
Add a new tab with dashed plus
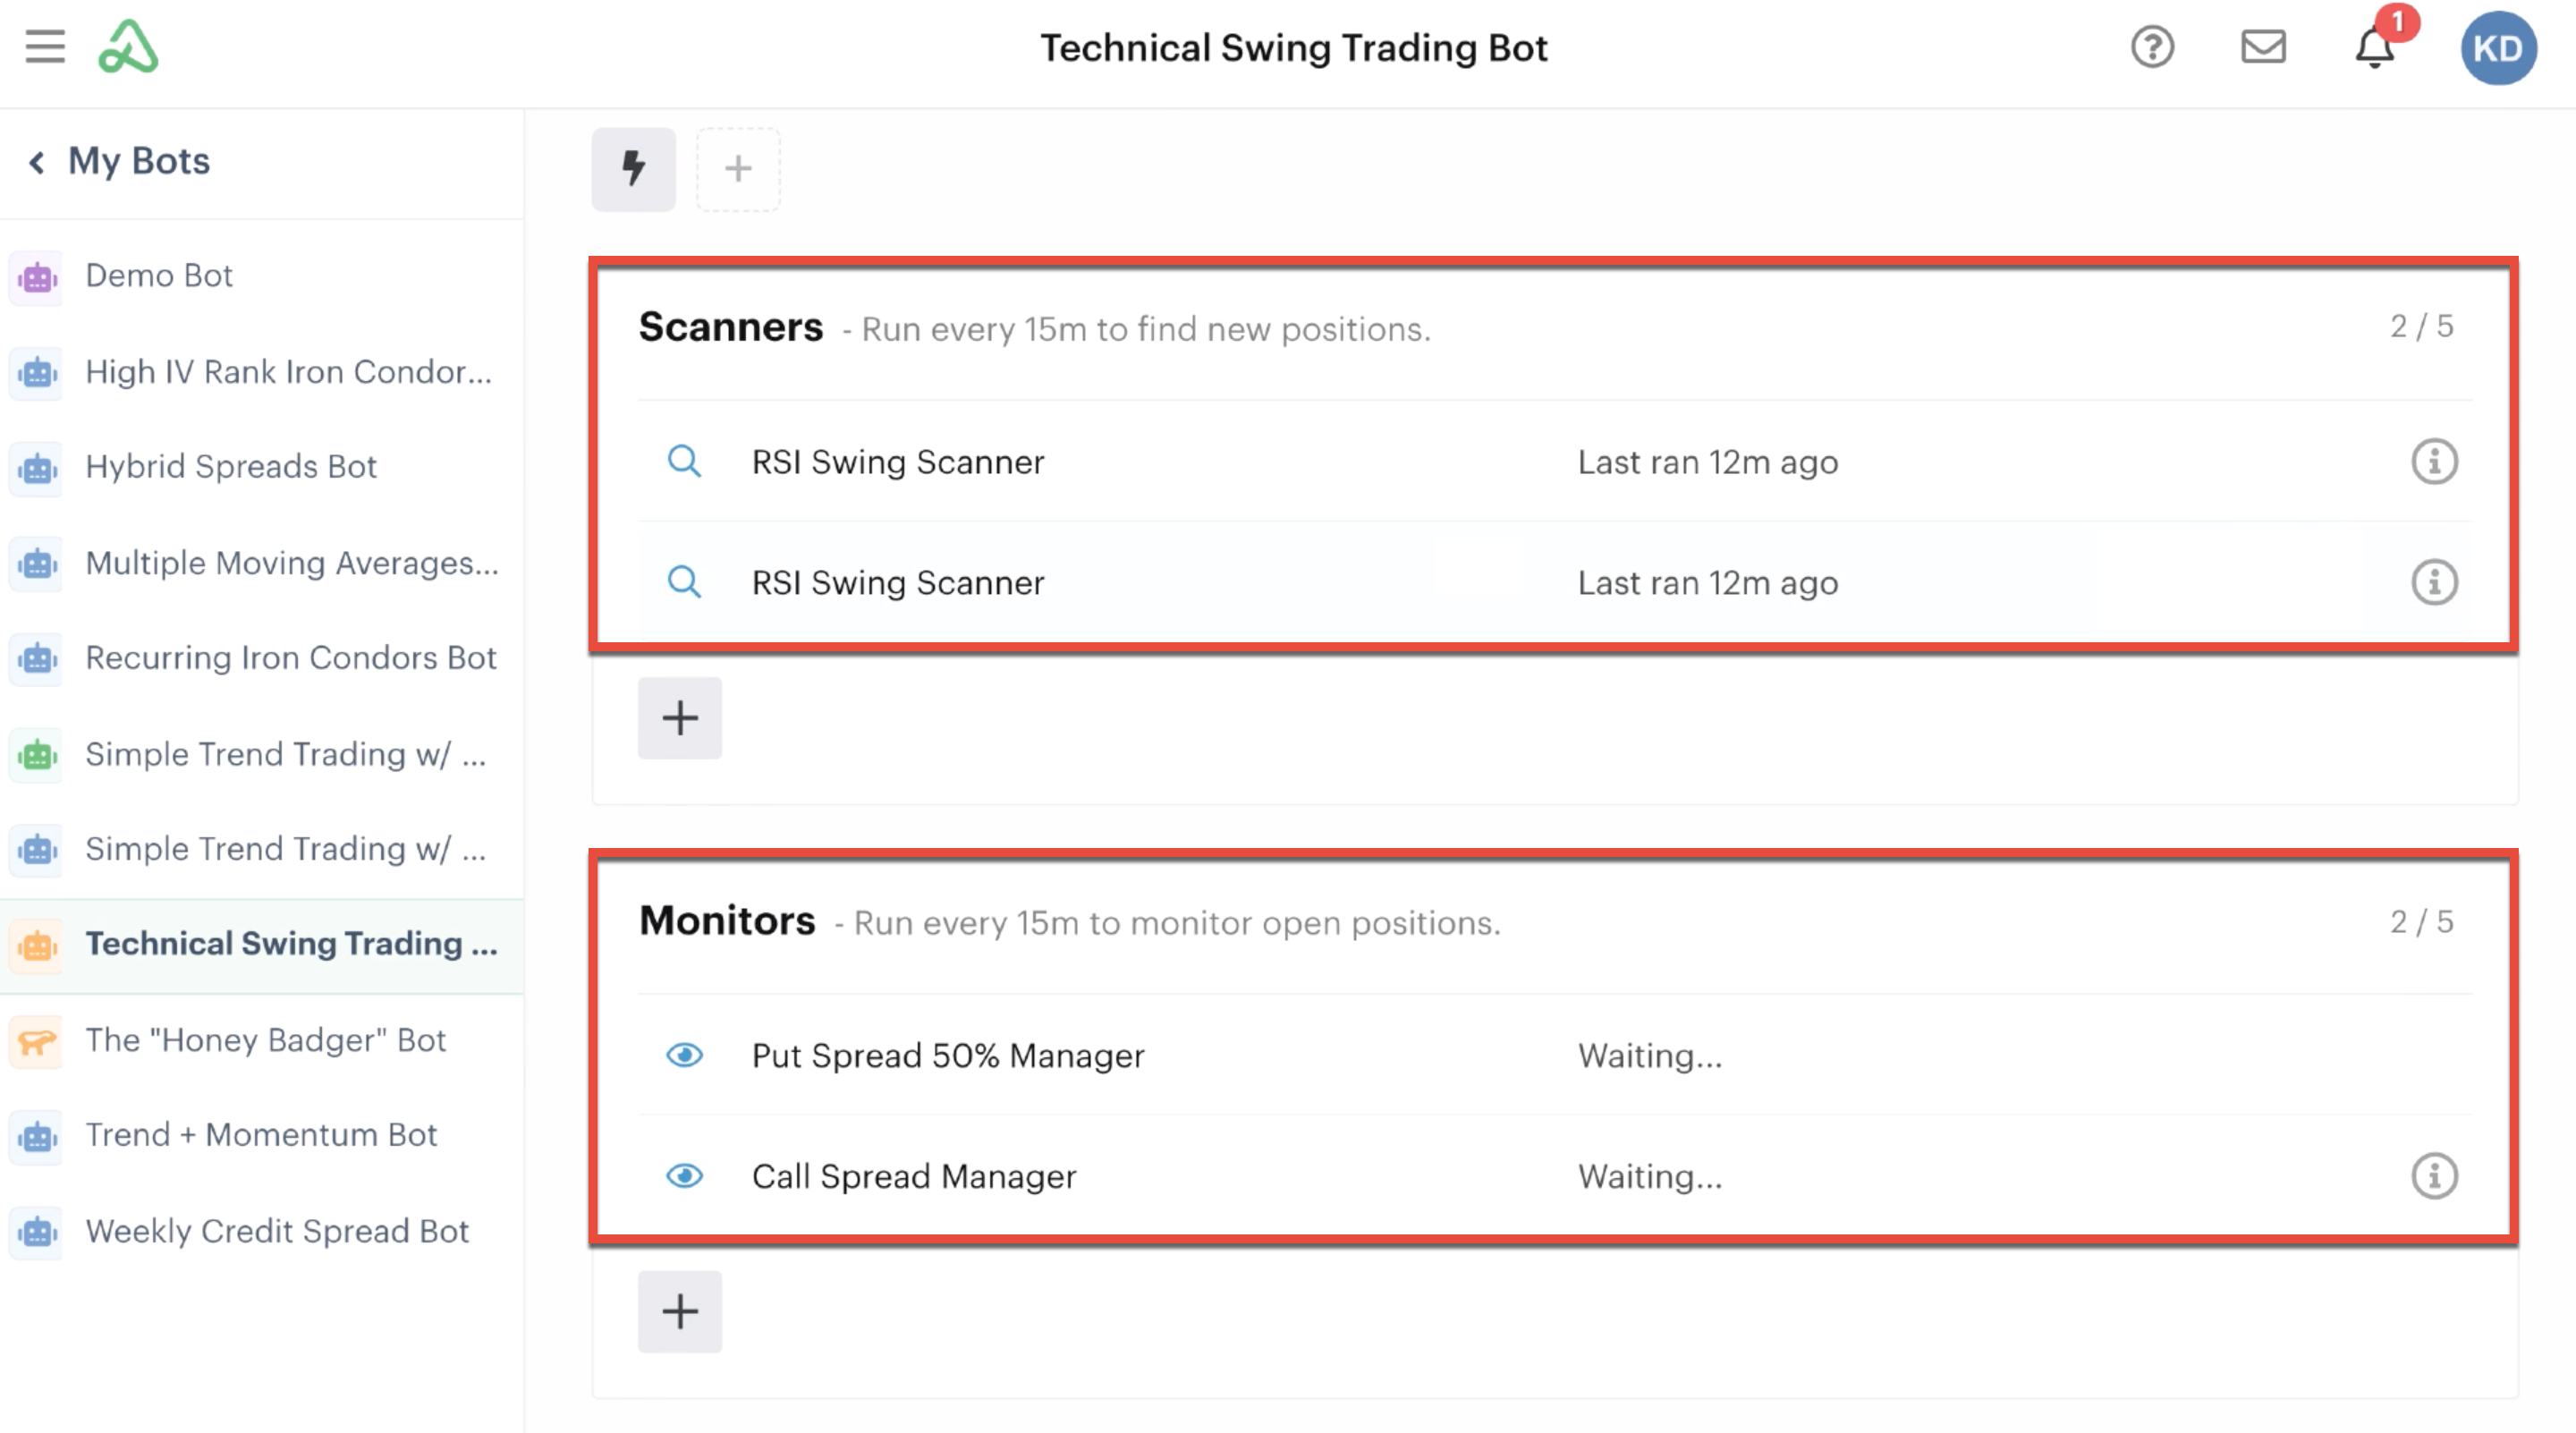tap(738, 169)
